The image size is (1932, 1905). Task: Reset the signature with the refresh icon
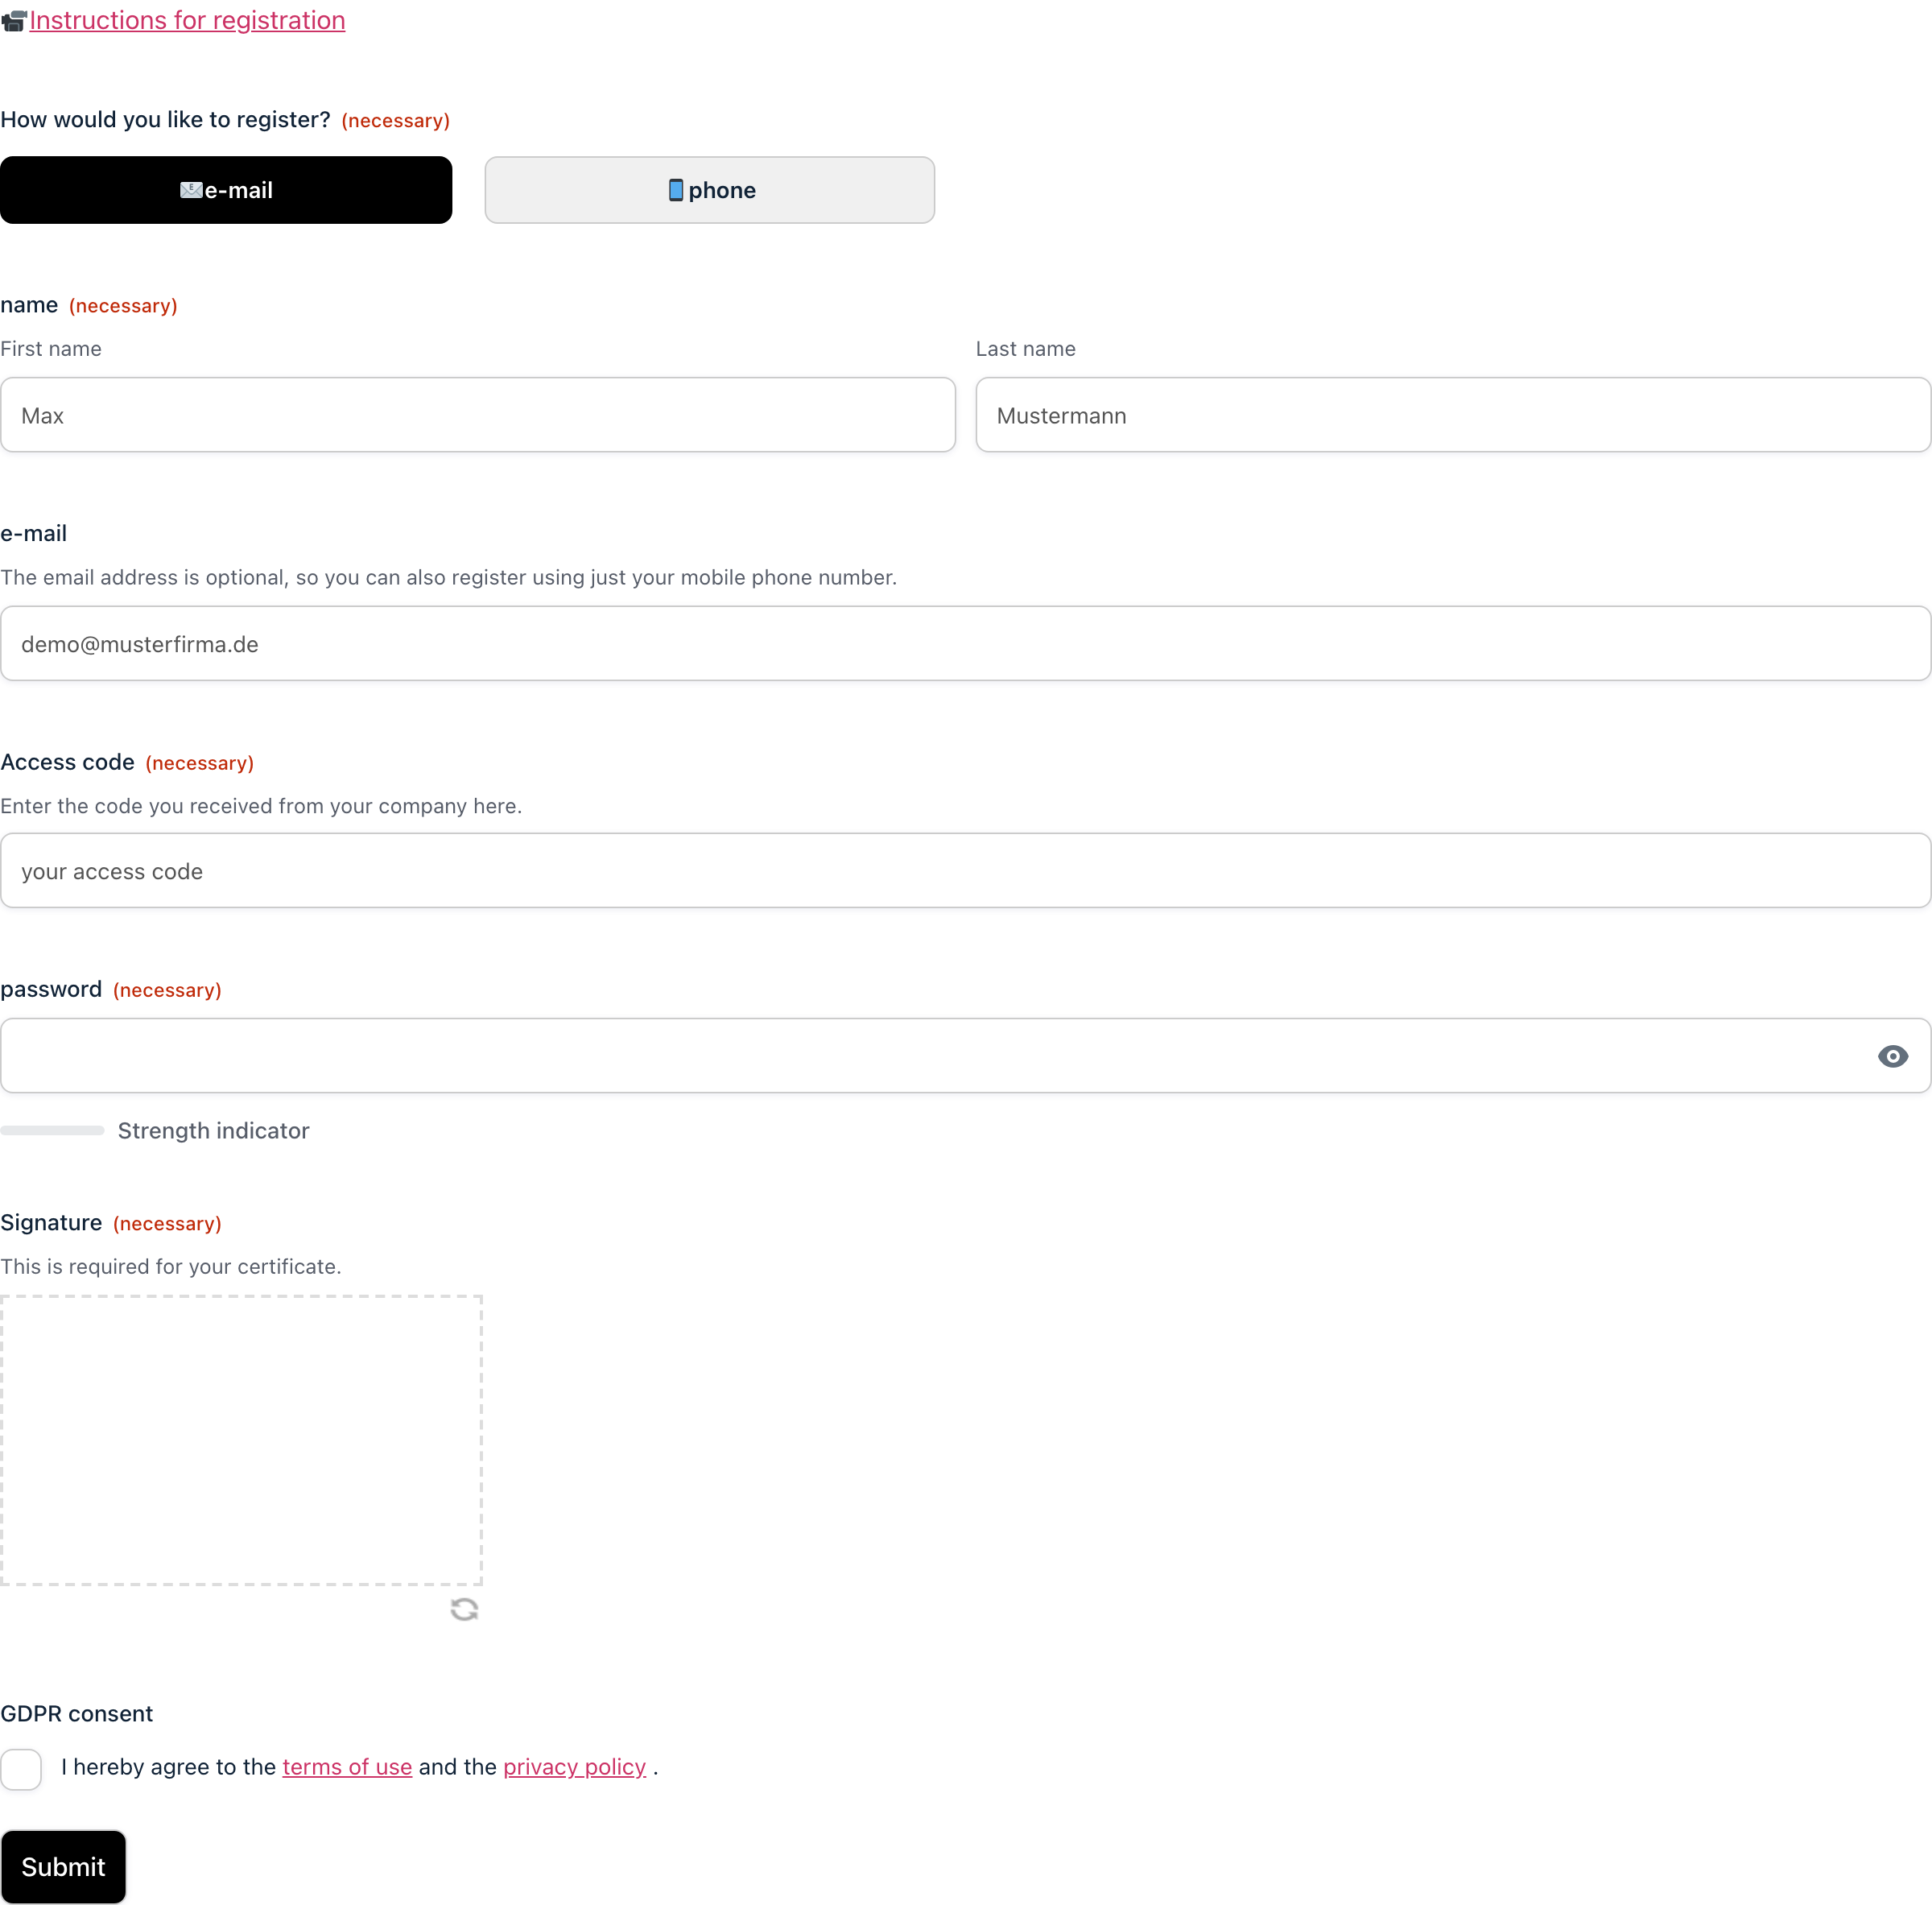pyautogui.click(x=464, y=1609)
